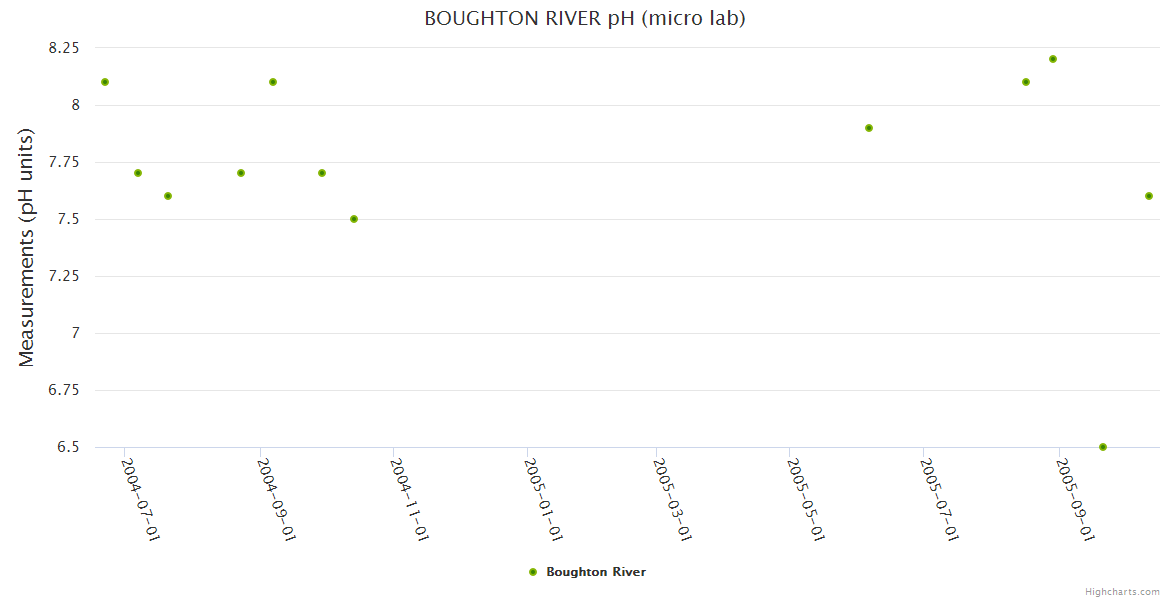Click the earliest 8.1 pH data point
1170x600 pixels.
(105, 82)
